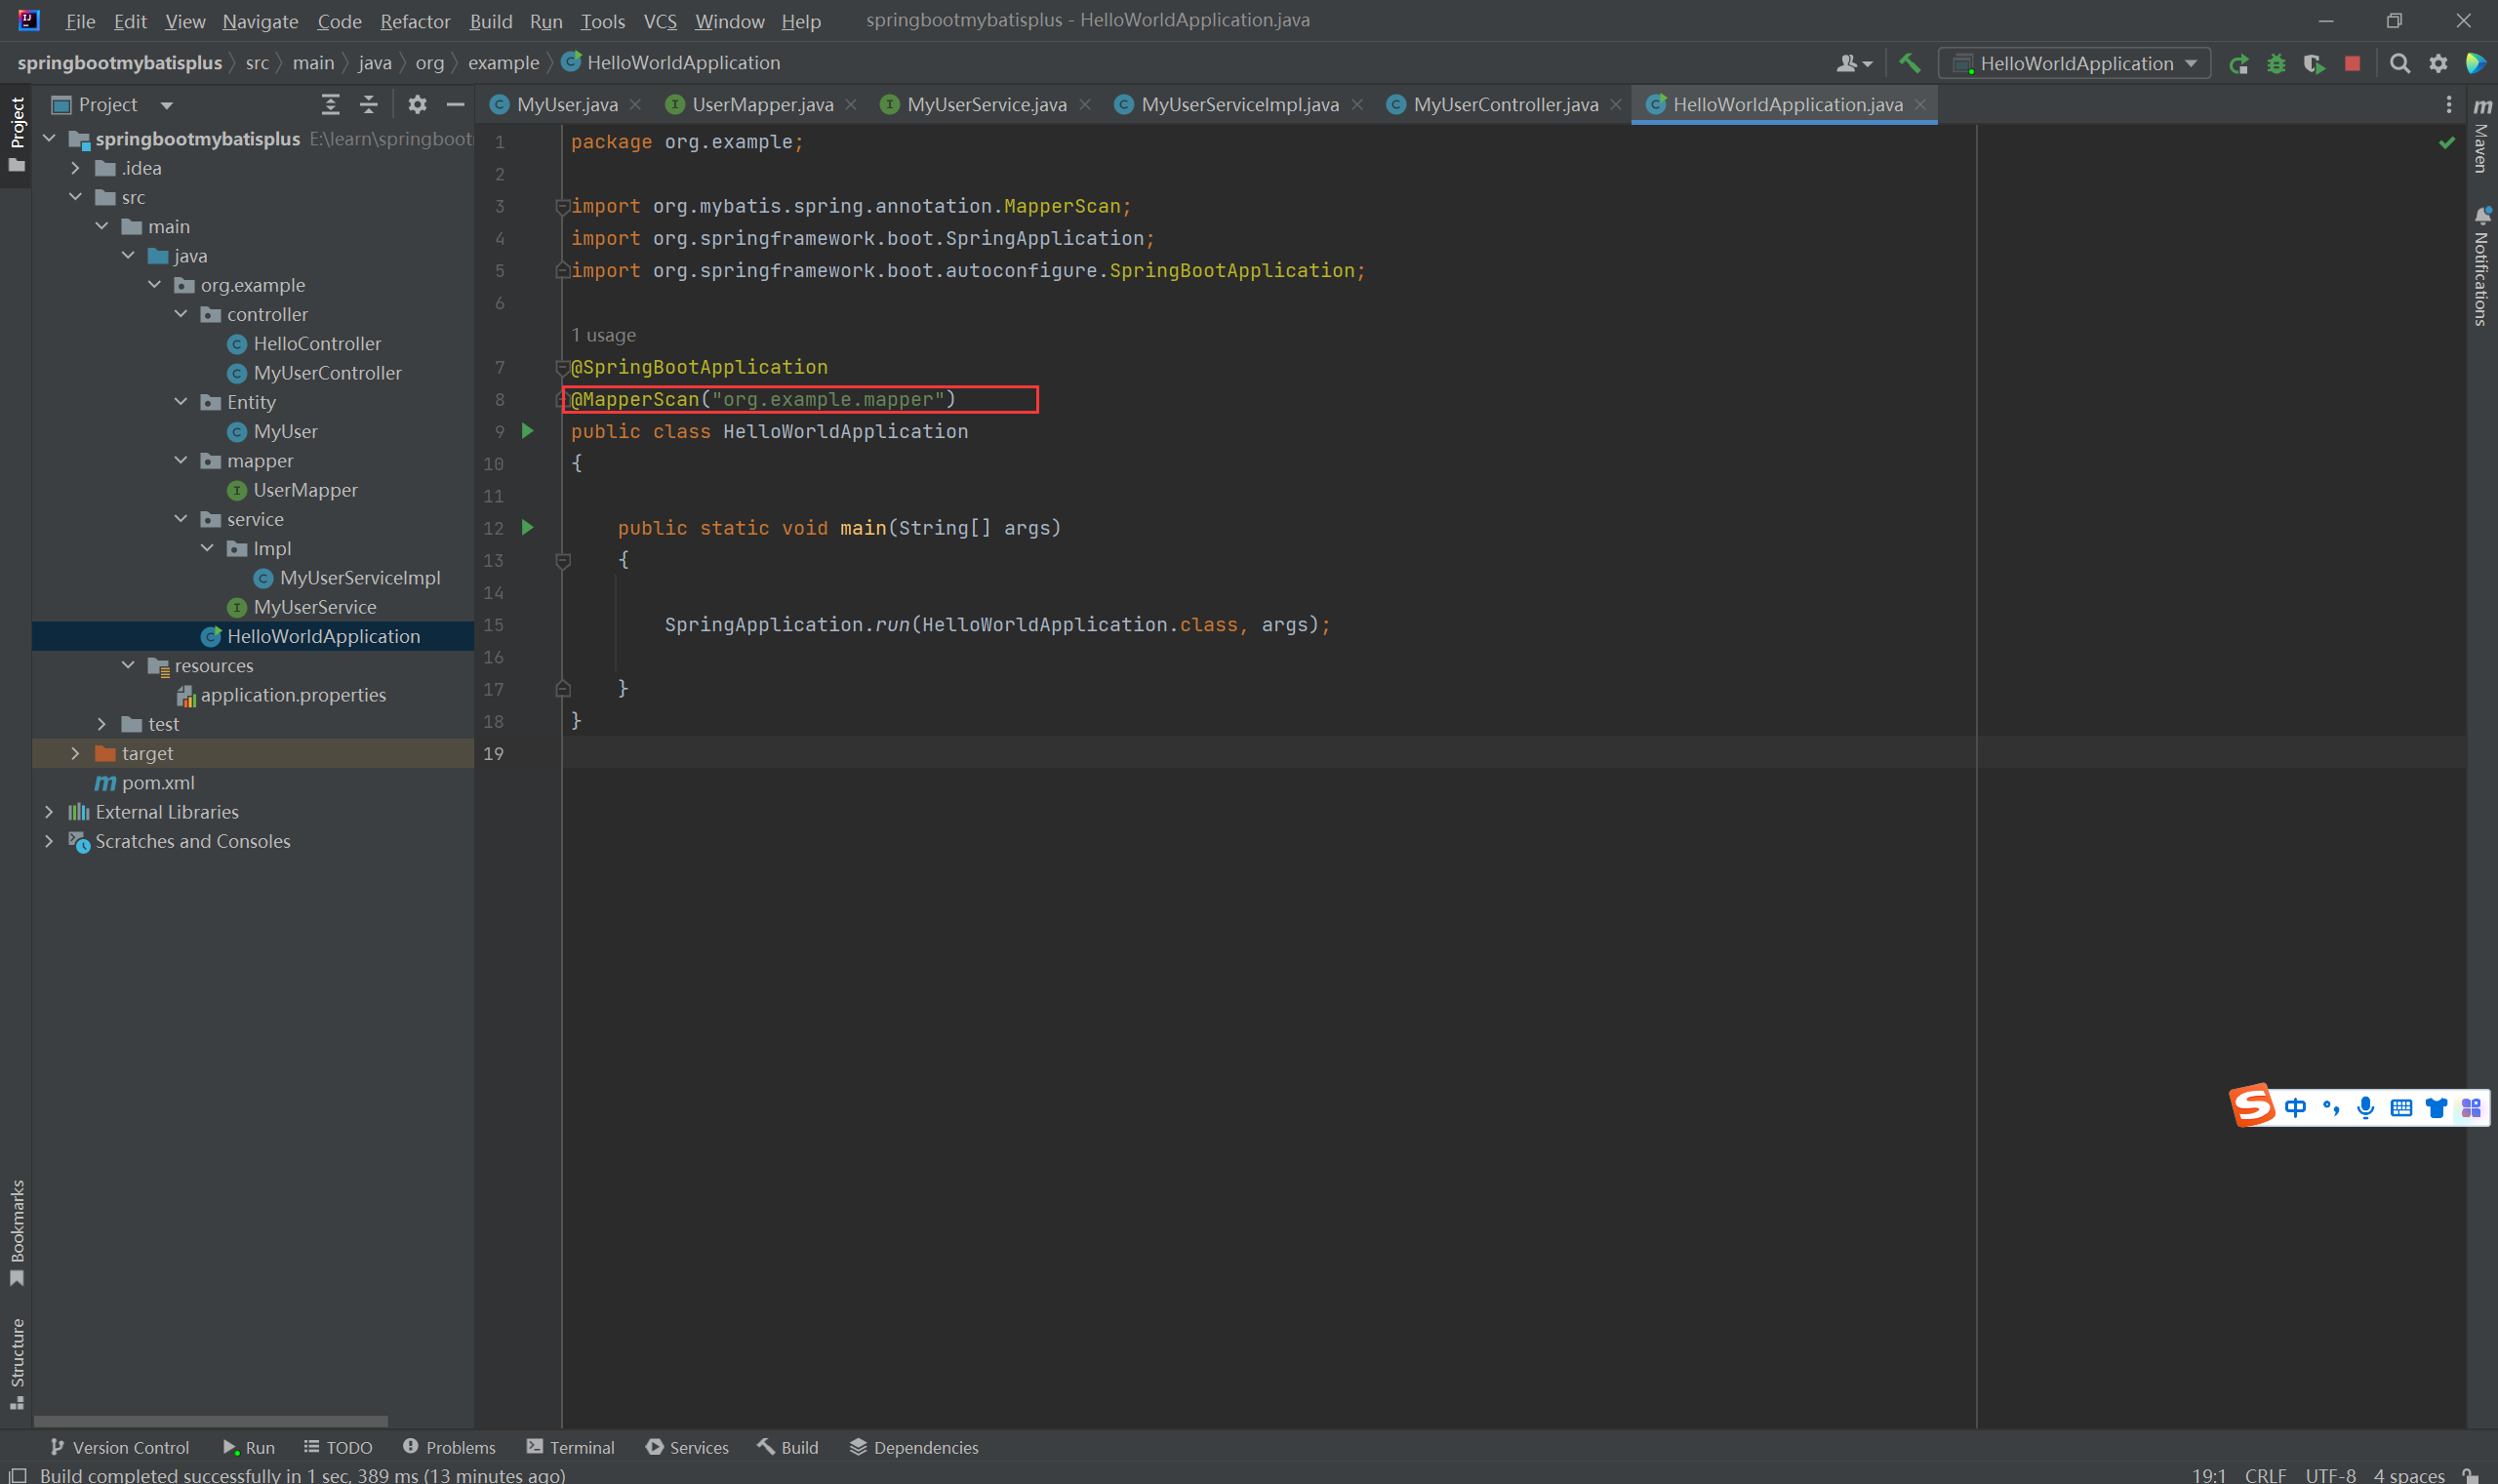The height and width of the screenshot is (1484, 2498).
Task: Open the Refactor menu
Action: tap(414, 21)
